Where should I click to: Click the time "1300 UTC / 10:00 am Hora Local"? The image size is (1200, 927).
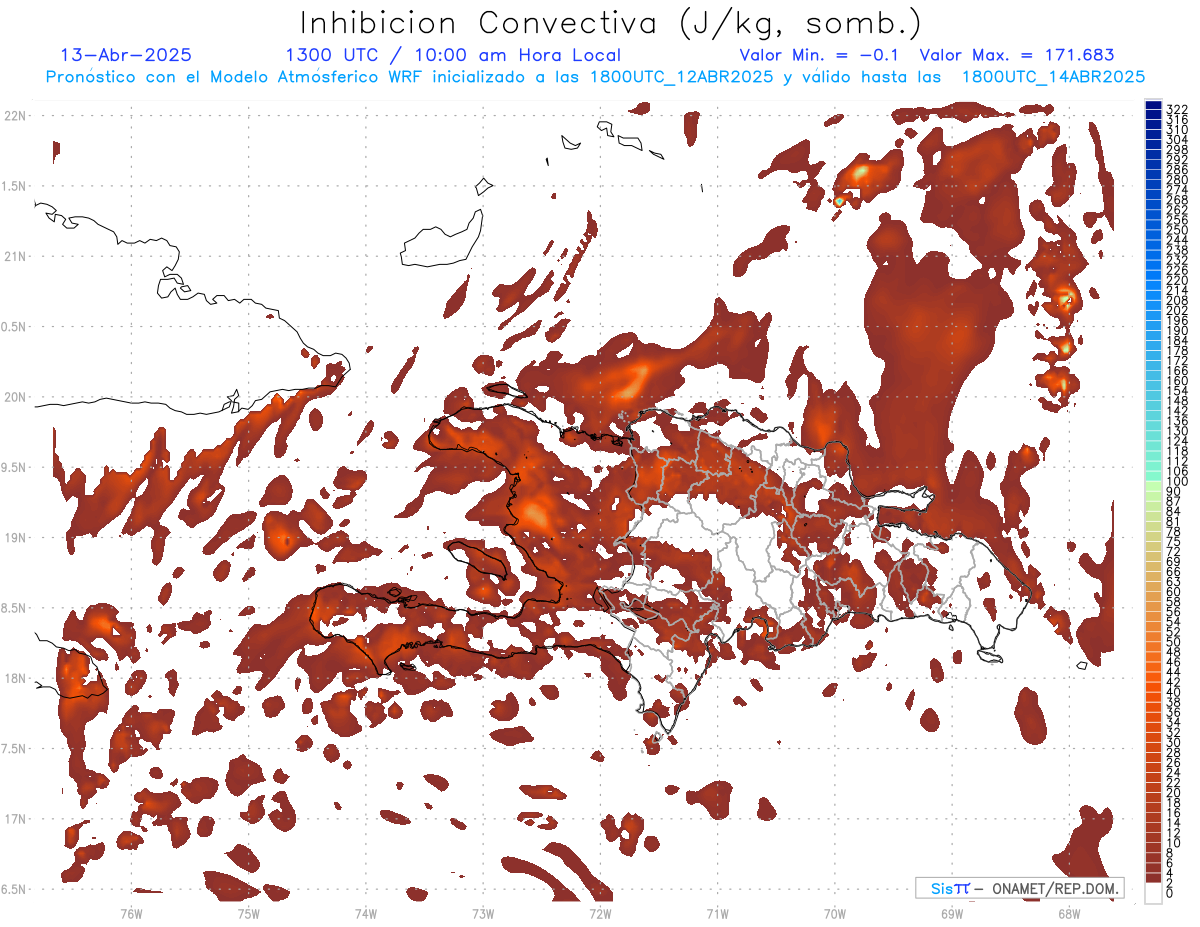(453, 55)
